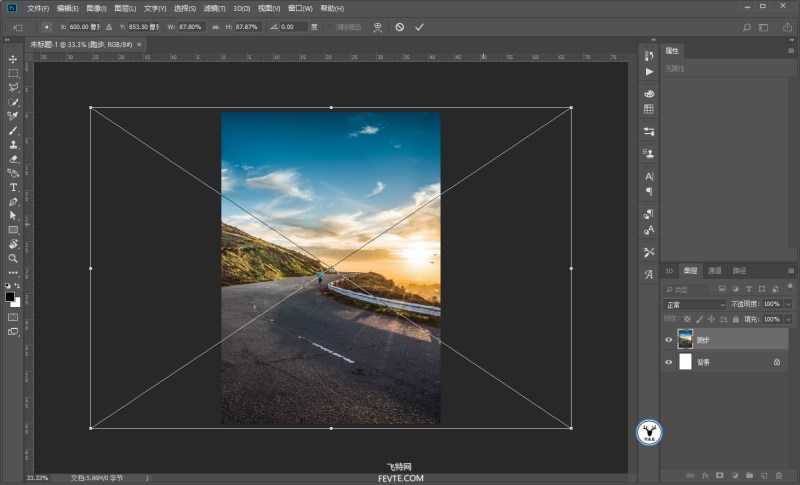Viewport: 800px width, 485px height.
Task: Select the Zoom magnifier tool
Action: [13, 257]
